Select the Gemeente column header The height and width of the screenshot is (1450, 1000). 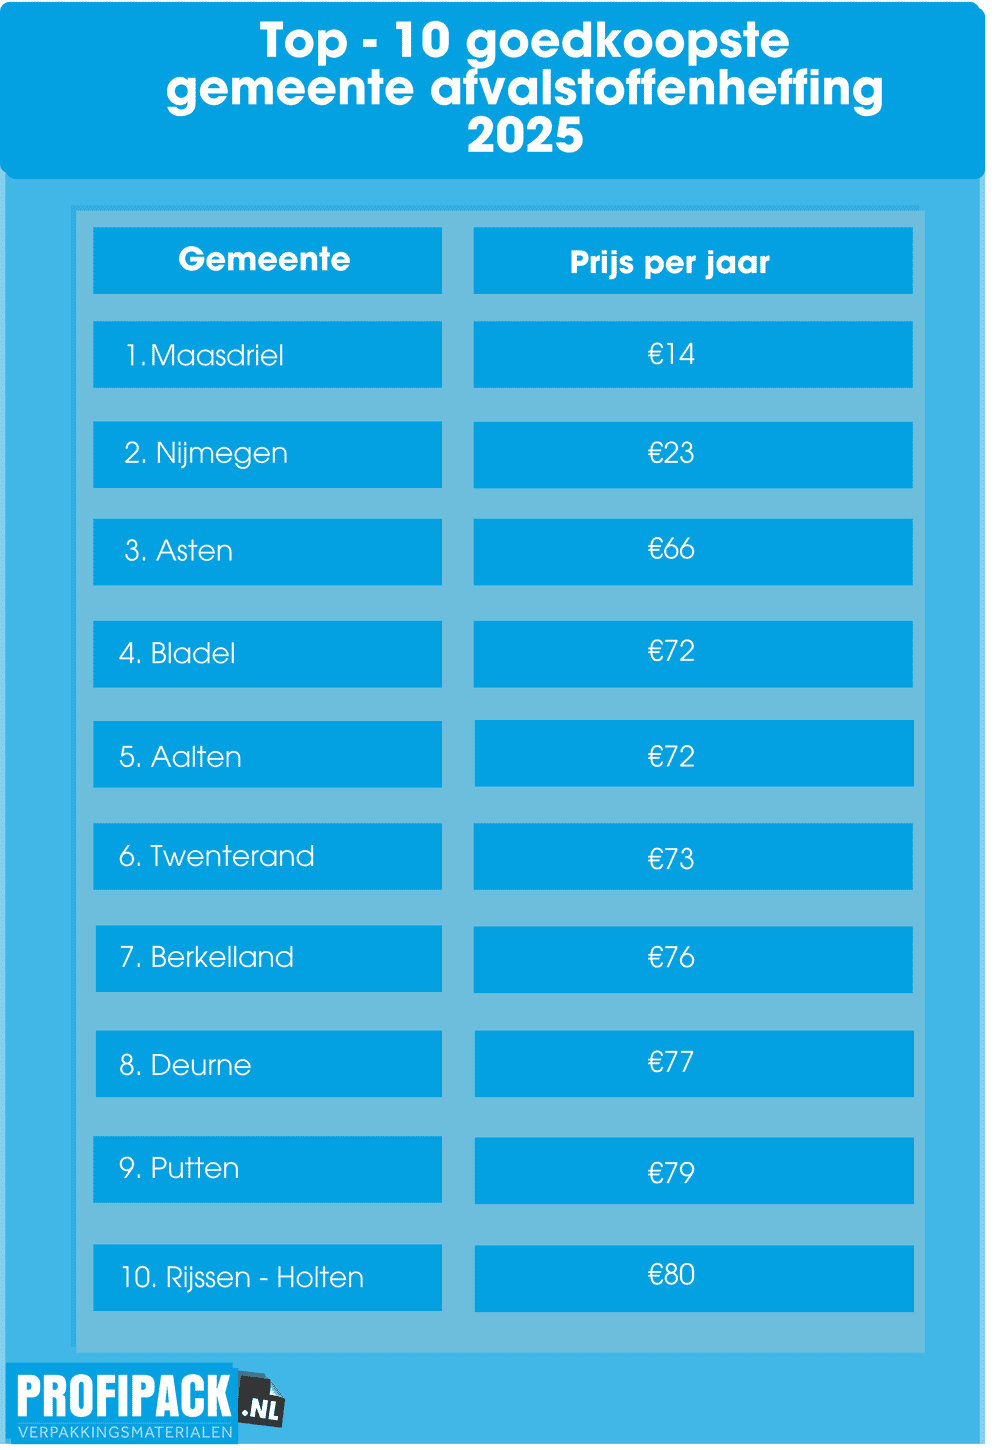267,260
